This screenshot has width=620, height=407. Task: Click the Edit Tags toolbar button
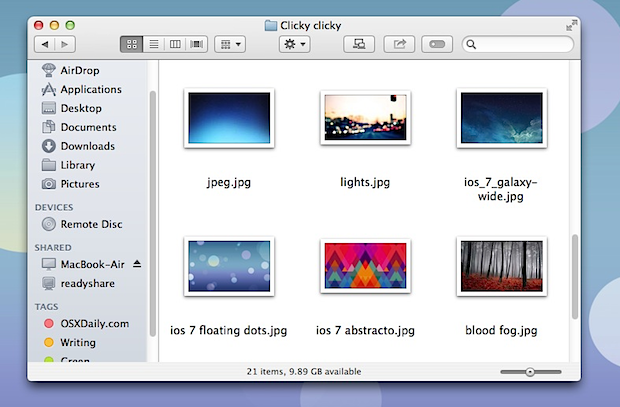point(437,44)
